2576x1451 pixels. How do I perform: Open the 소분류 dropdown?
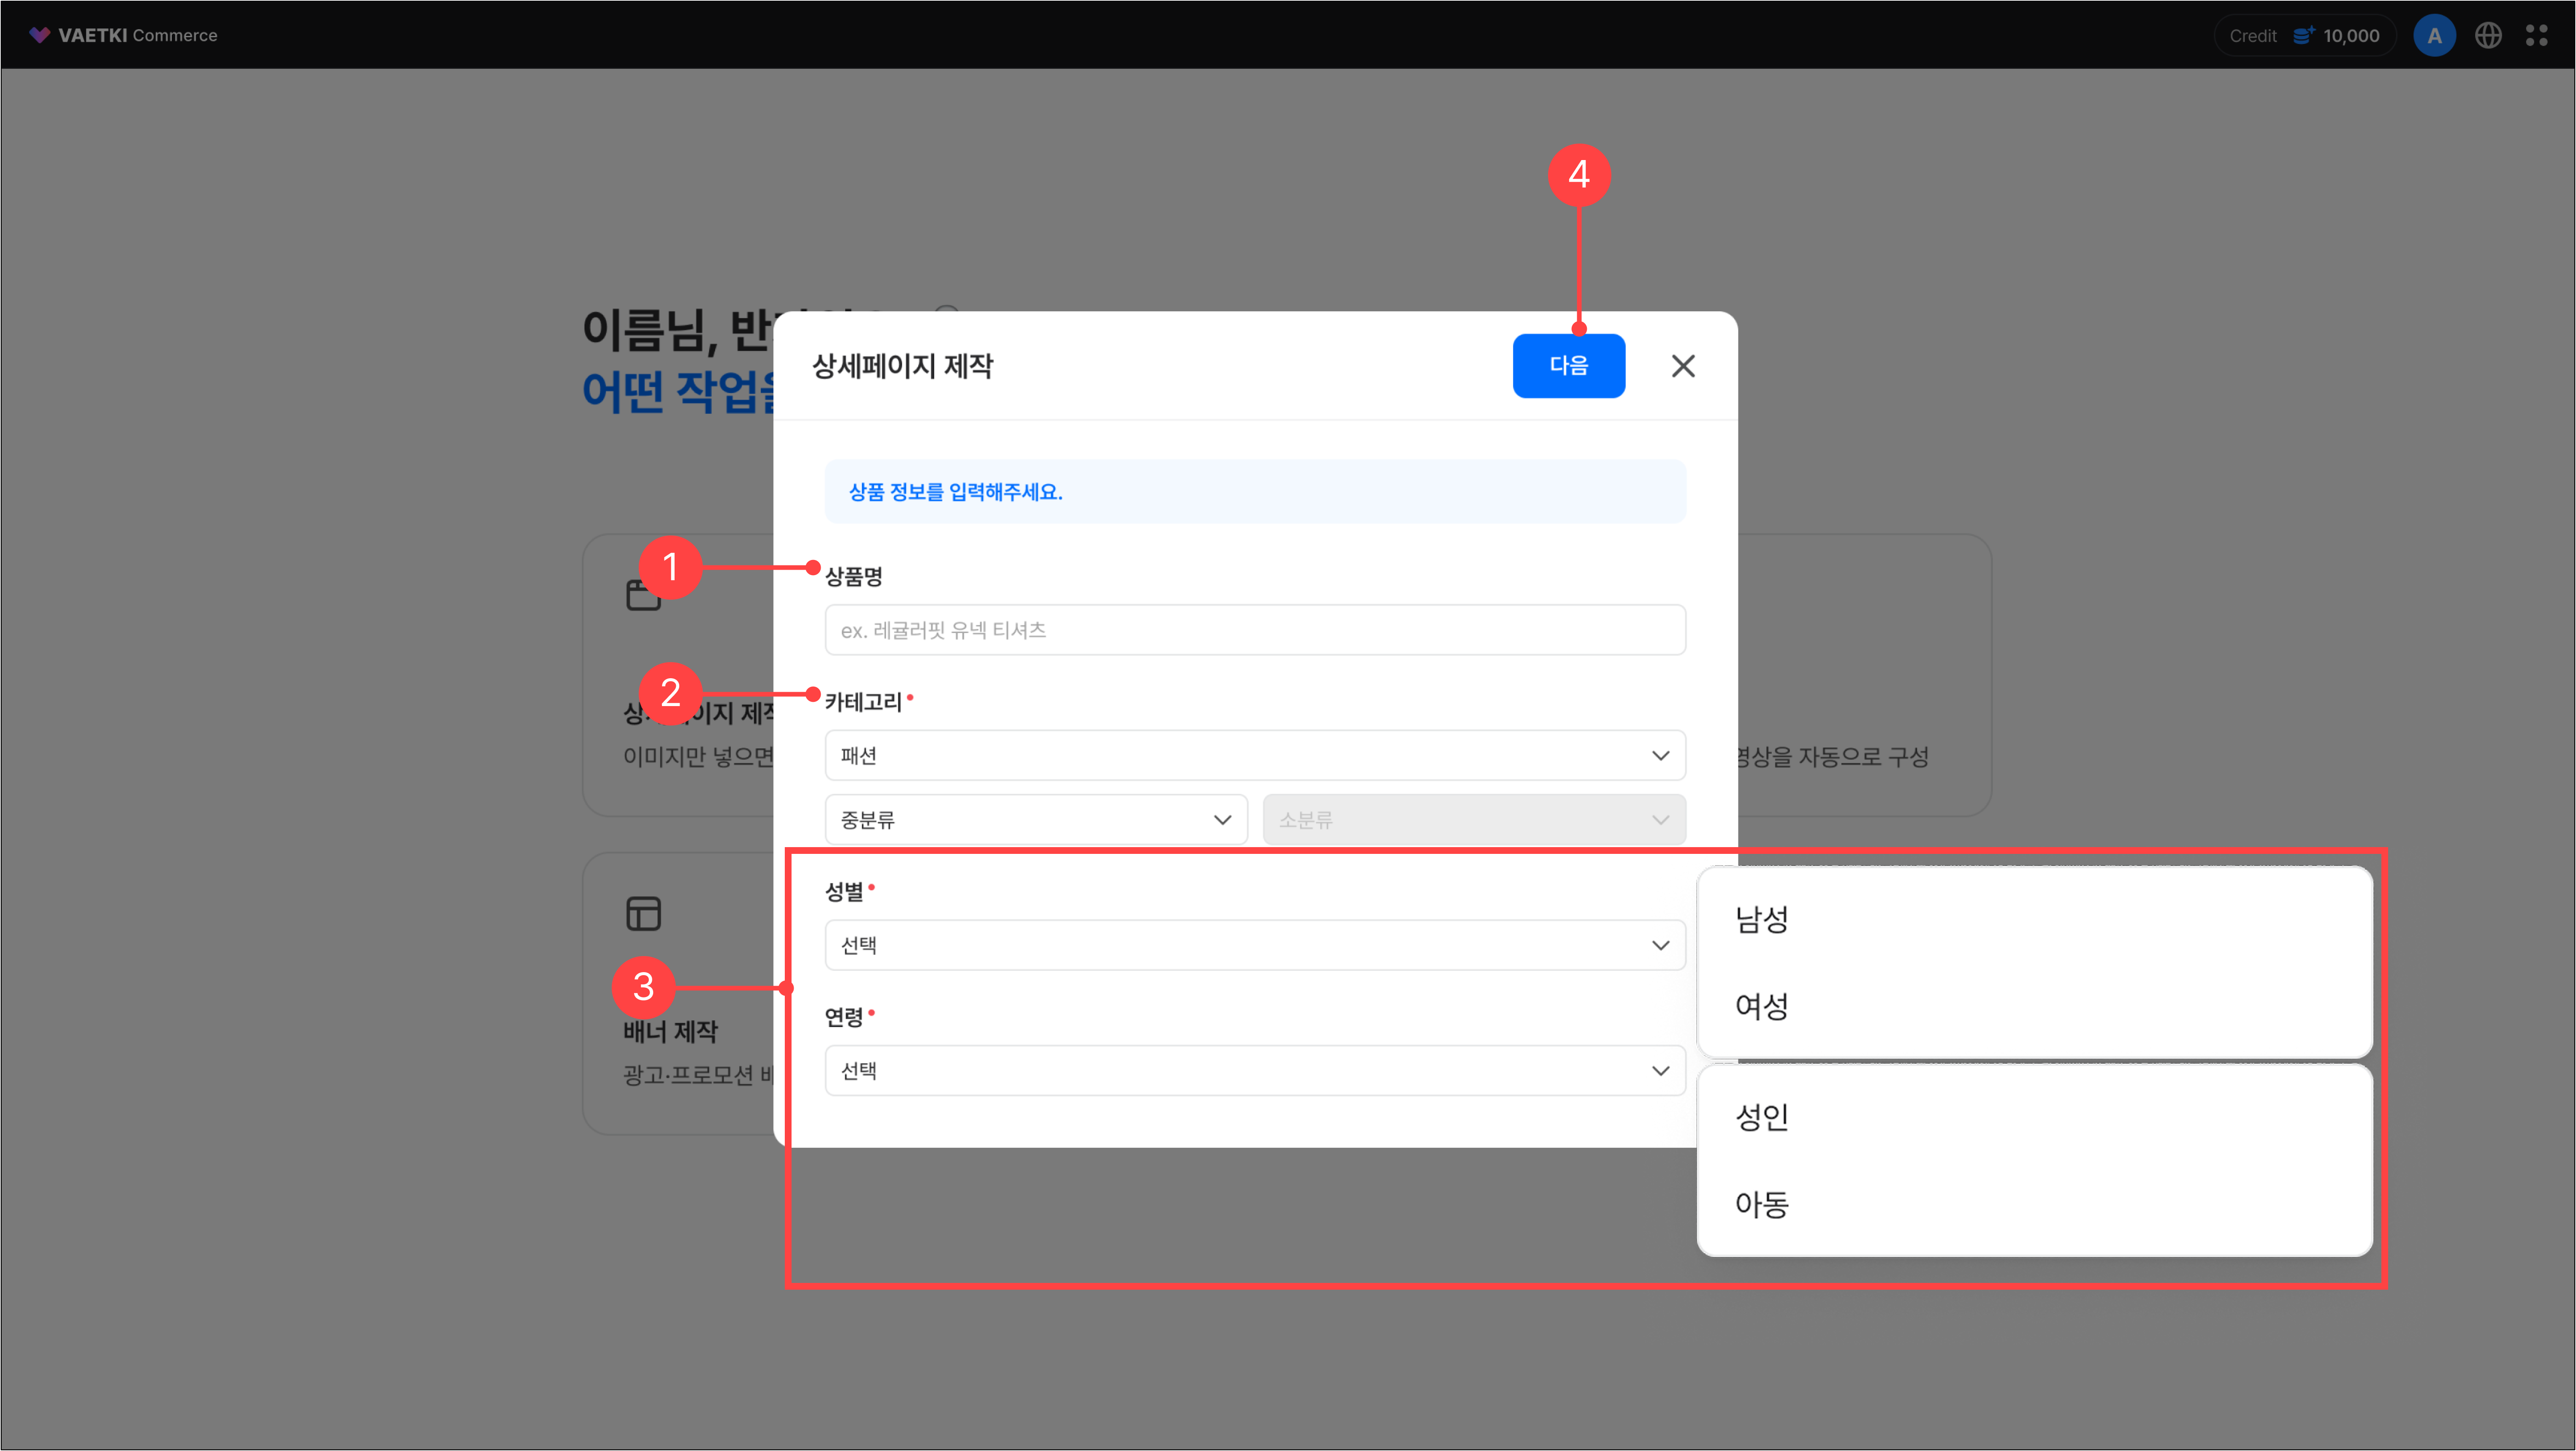1474,820
